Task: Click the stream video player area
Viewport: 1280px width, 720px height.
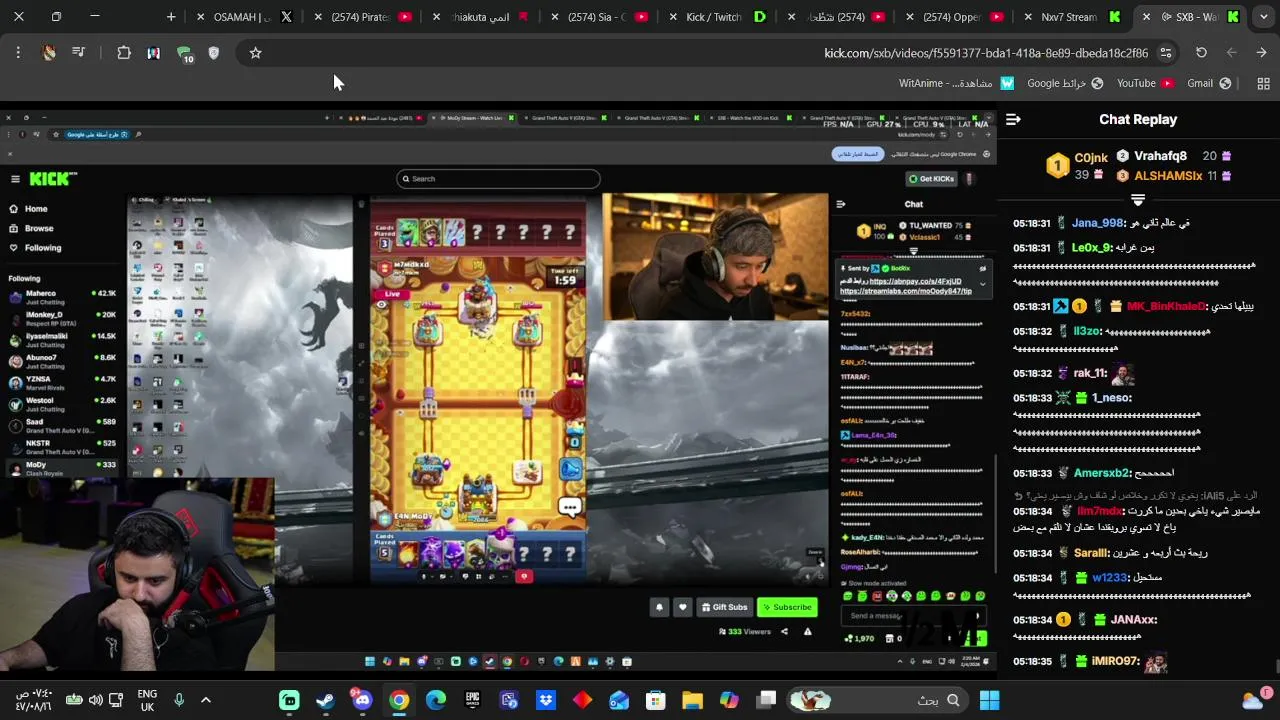Action: [498, 388]
